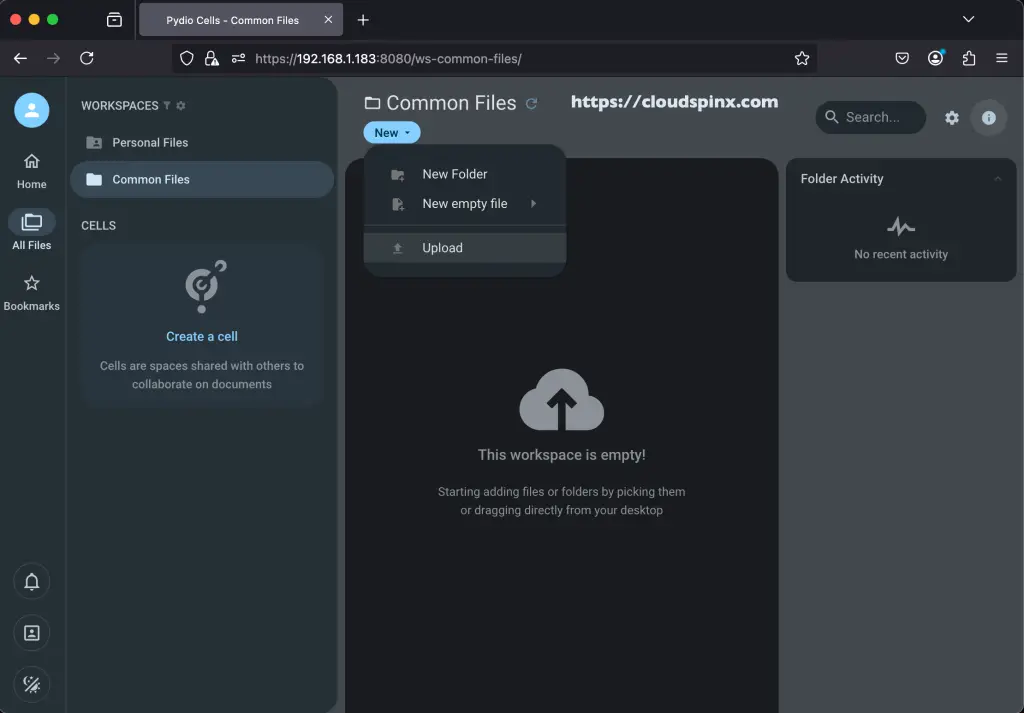Click the user avatar at the top left
1024x713 pixels.
31,110
